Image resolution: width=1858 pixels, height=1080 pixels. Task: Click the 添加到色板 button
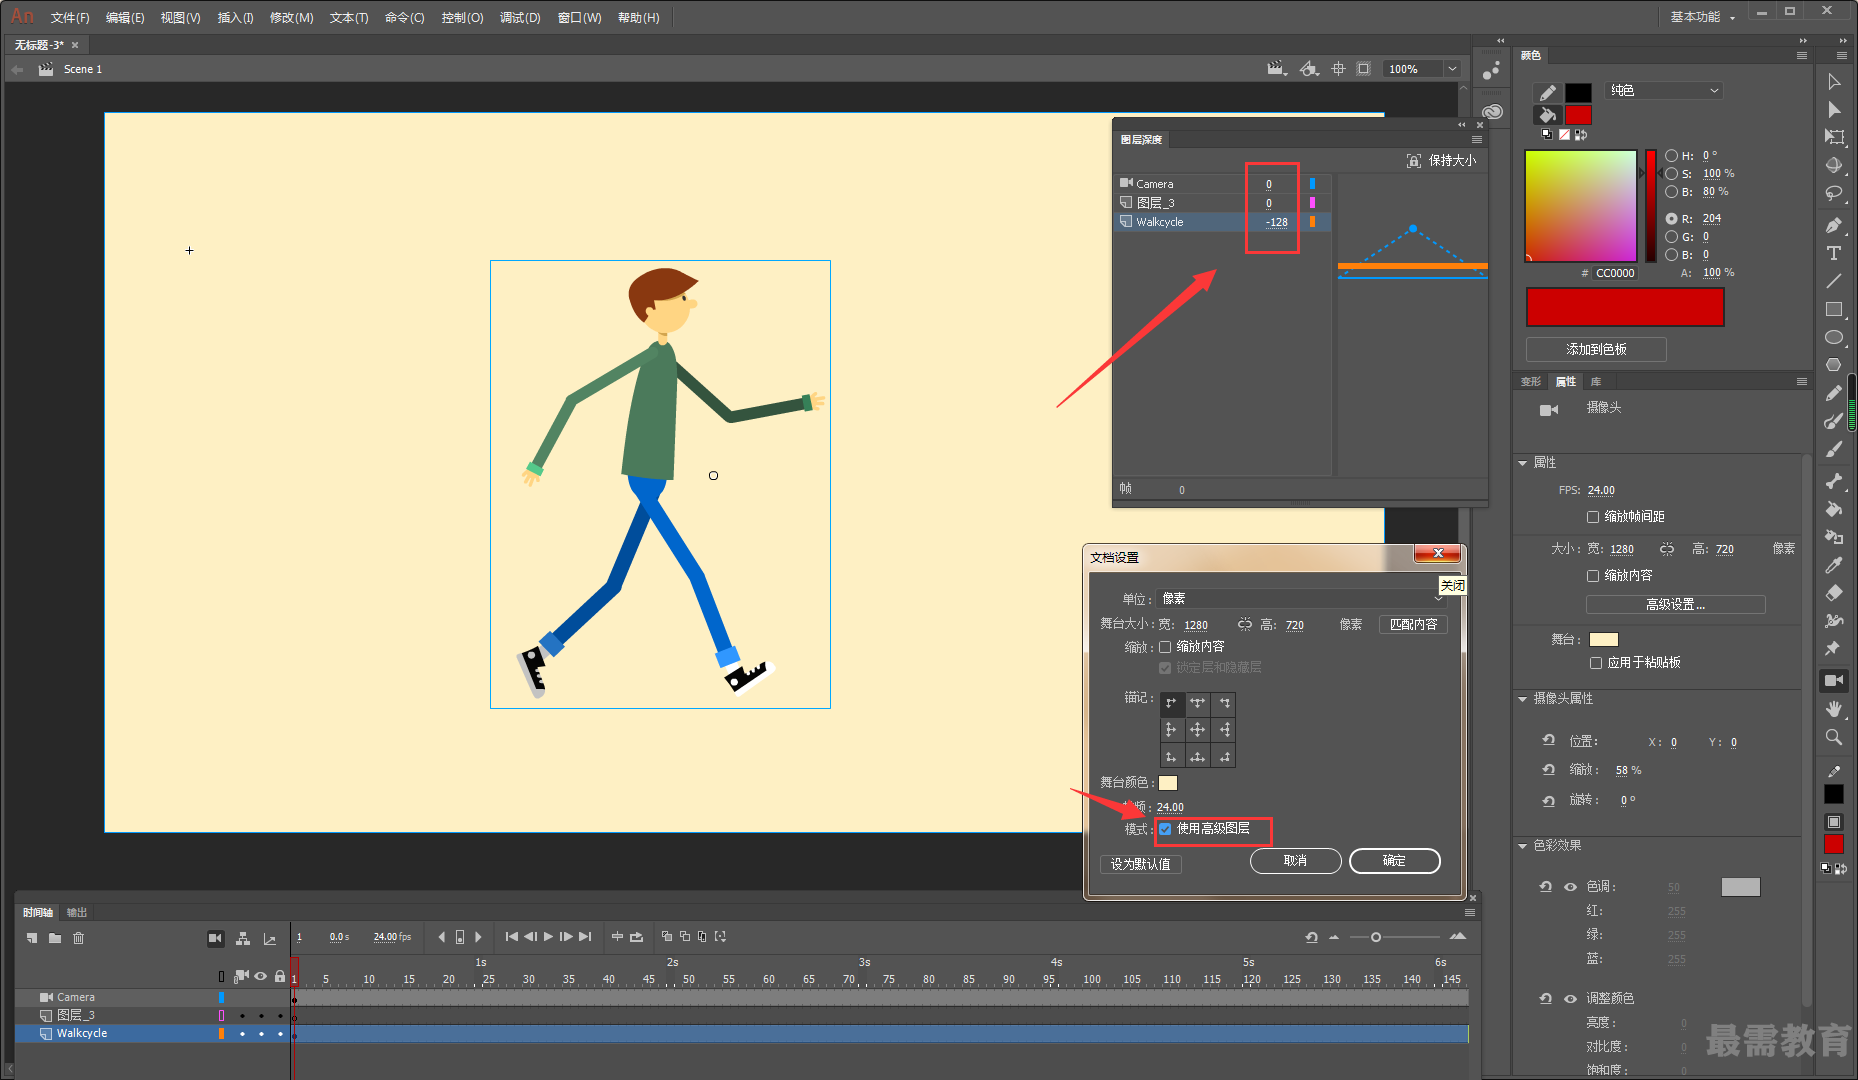[1597, 349]
